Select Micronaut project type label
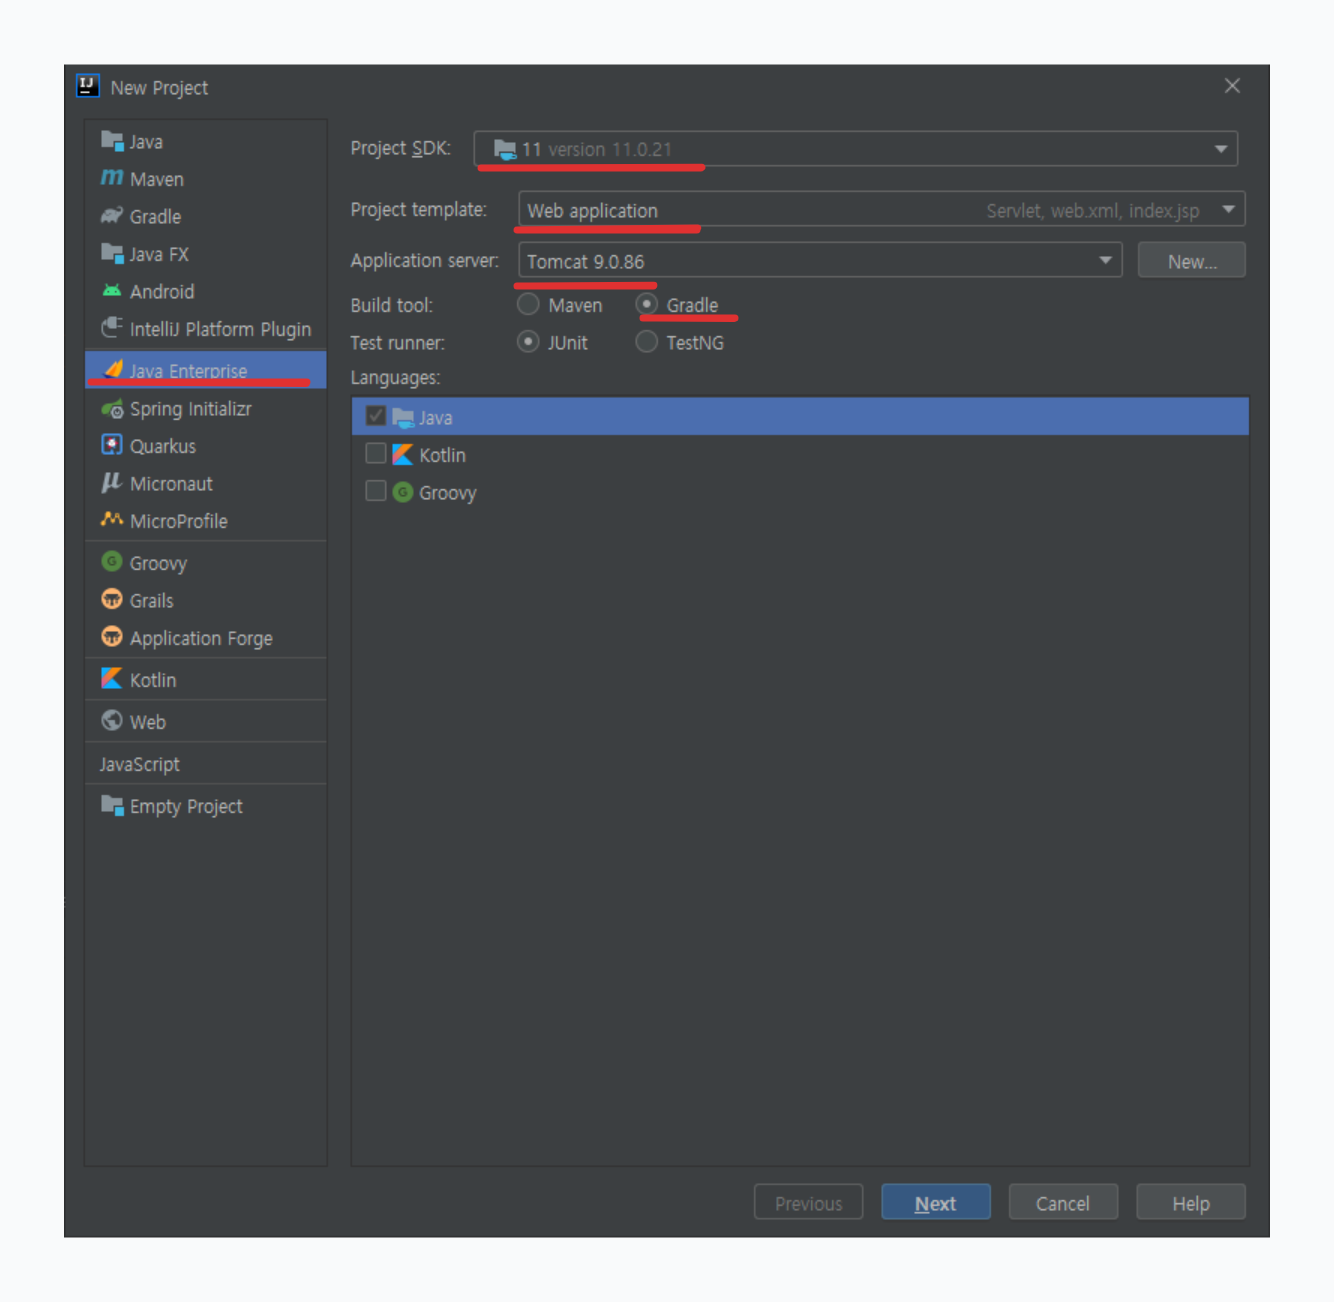This screenshot has width=1334, height=1302. pyautogui.click(x=171, y=484)
